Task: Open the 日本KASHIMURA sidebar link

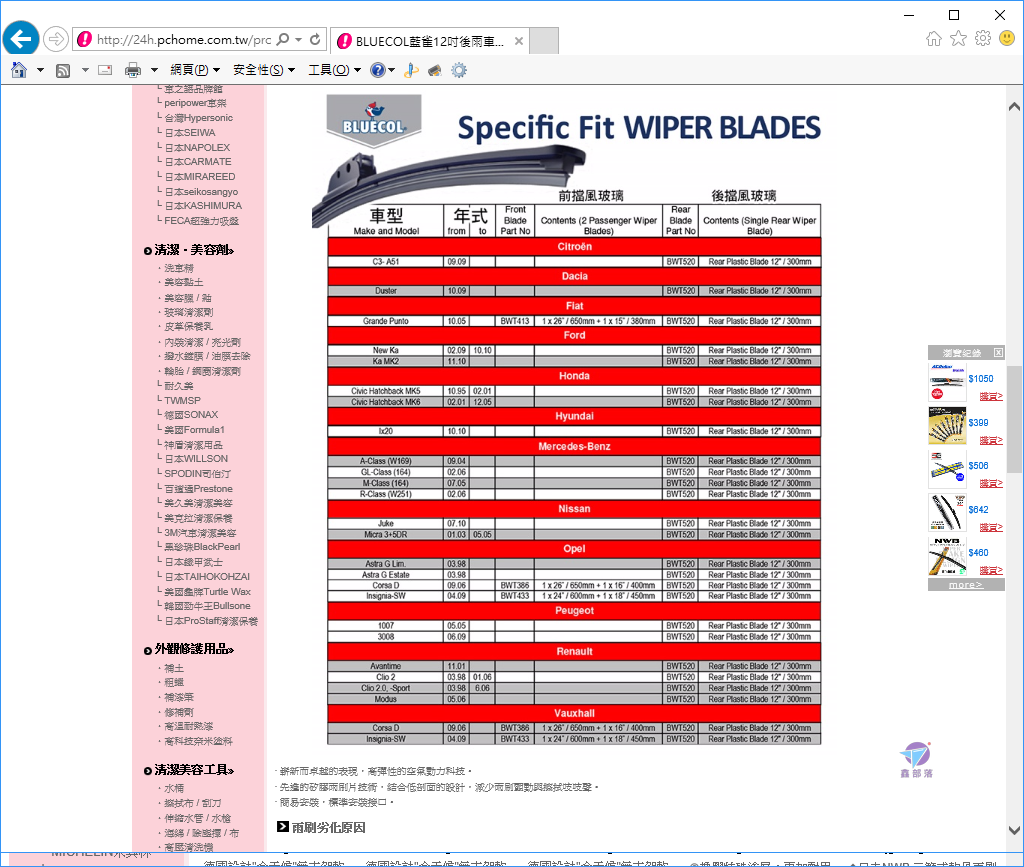Action: (203, 206)
